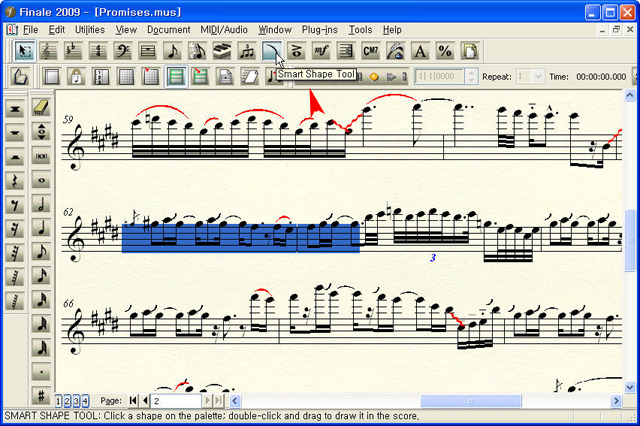Open the MIDI/Audio menu

click(224, 30)
